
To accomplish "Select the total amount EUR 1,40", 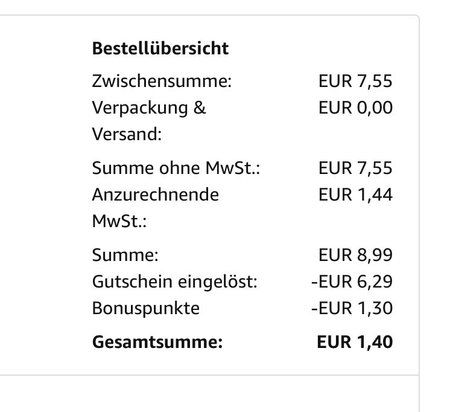I will tap(355, 342).
